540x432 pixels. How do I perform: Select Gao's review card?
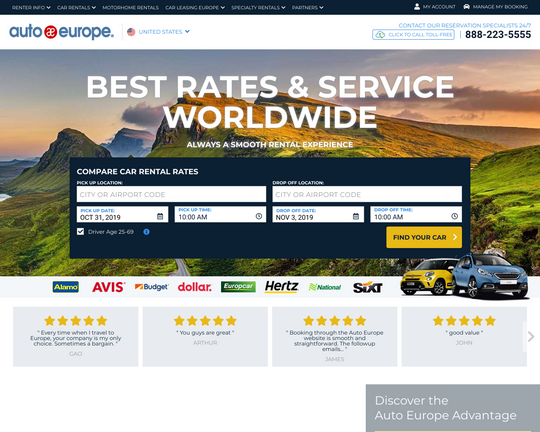click(76, 337)
